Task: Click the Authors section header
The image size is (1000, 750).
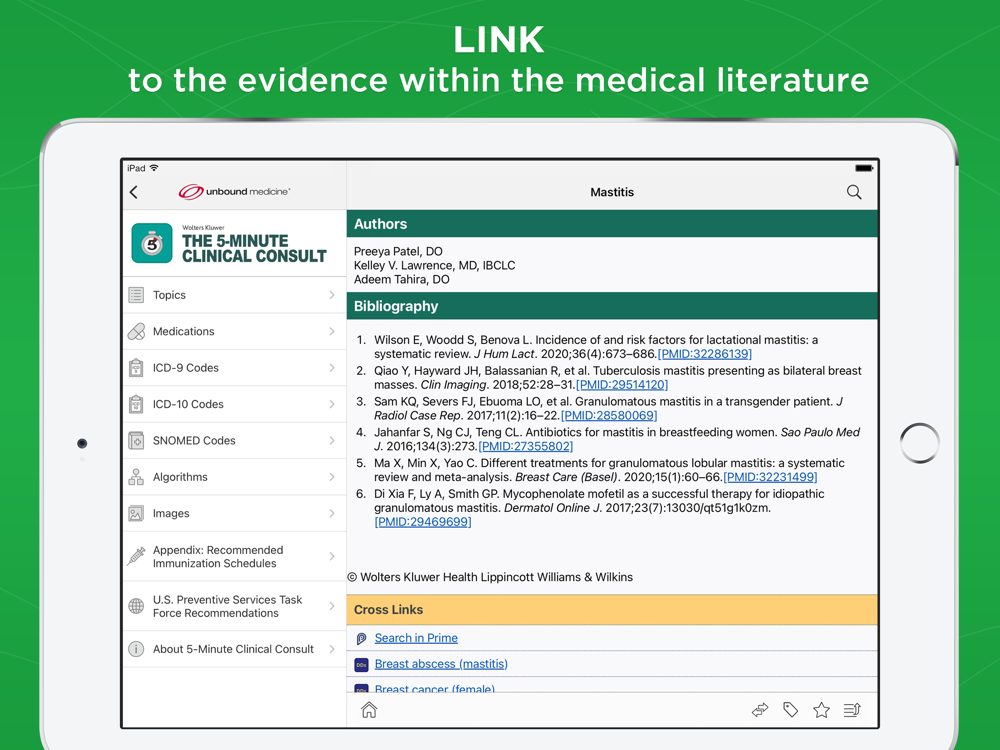Action: (612, 224)
